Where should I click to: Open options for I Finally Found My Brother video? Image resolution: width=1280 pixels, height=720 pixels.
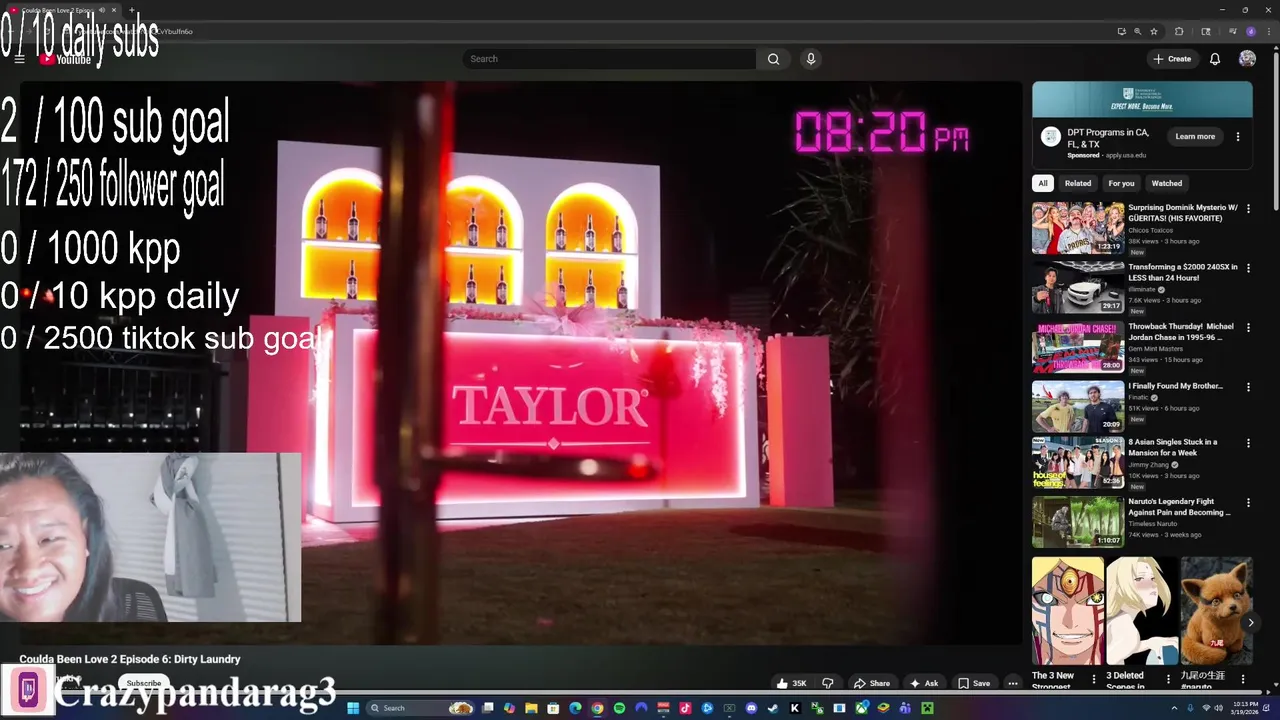click(1248, 387)
